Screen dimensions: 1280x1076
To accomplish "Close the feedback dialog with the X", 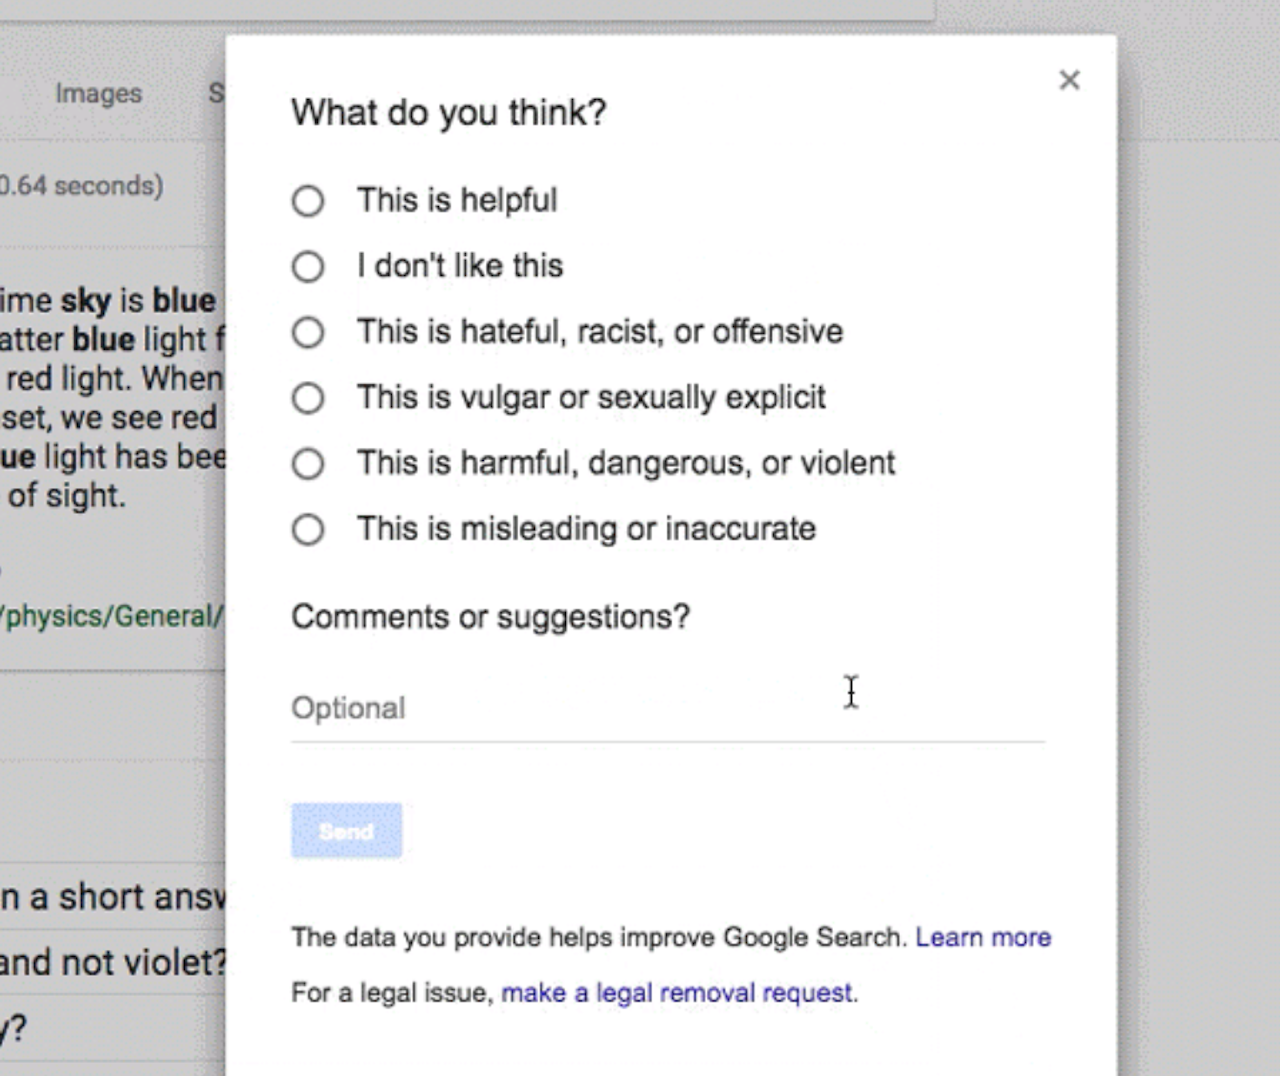I will click(1069, 80).
